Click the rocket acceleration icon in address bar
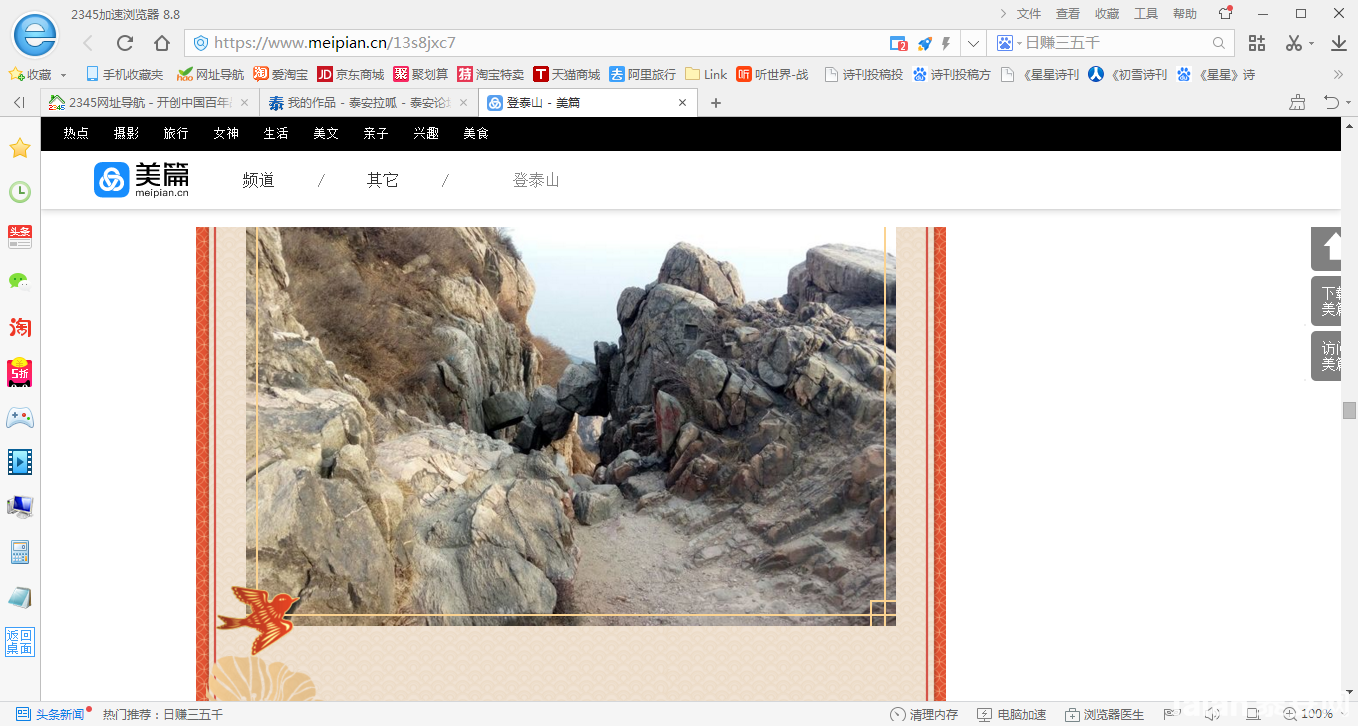Viewport: 1358px width, 726px height. 925,43
